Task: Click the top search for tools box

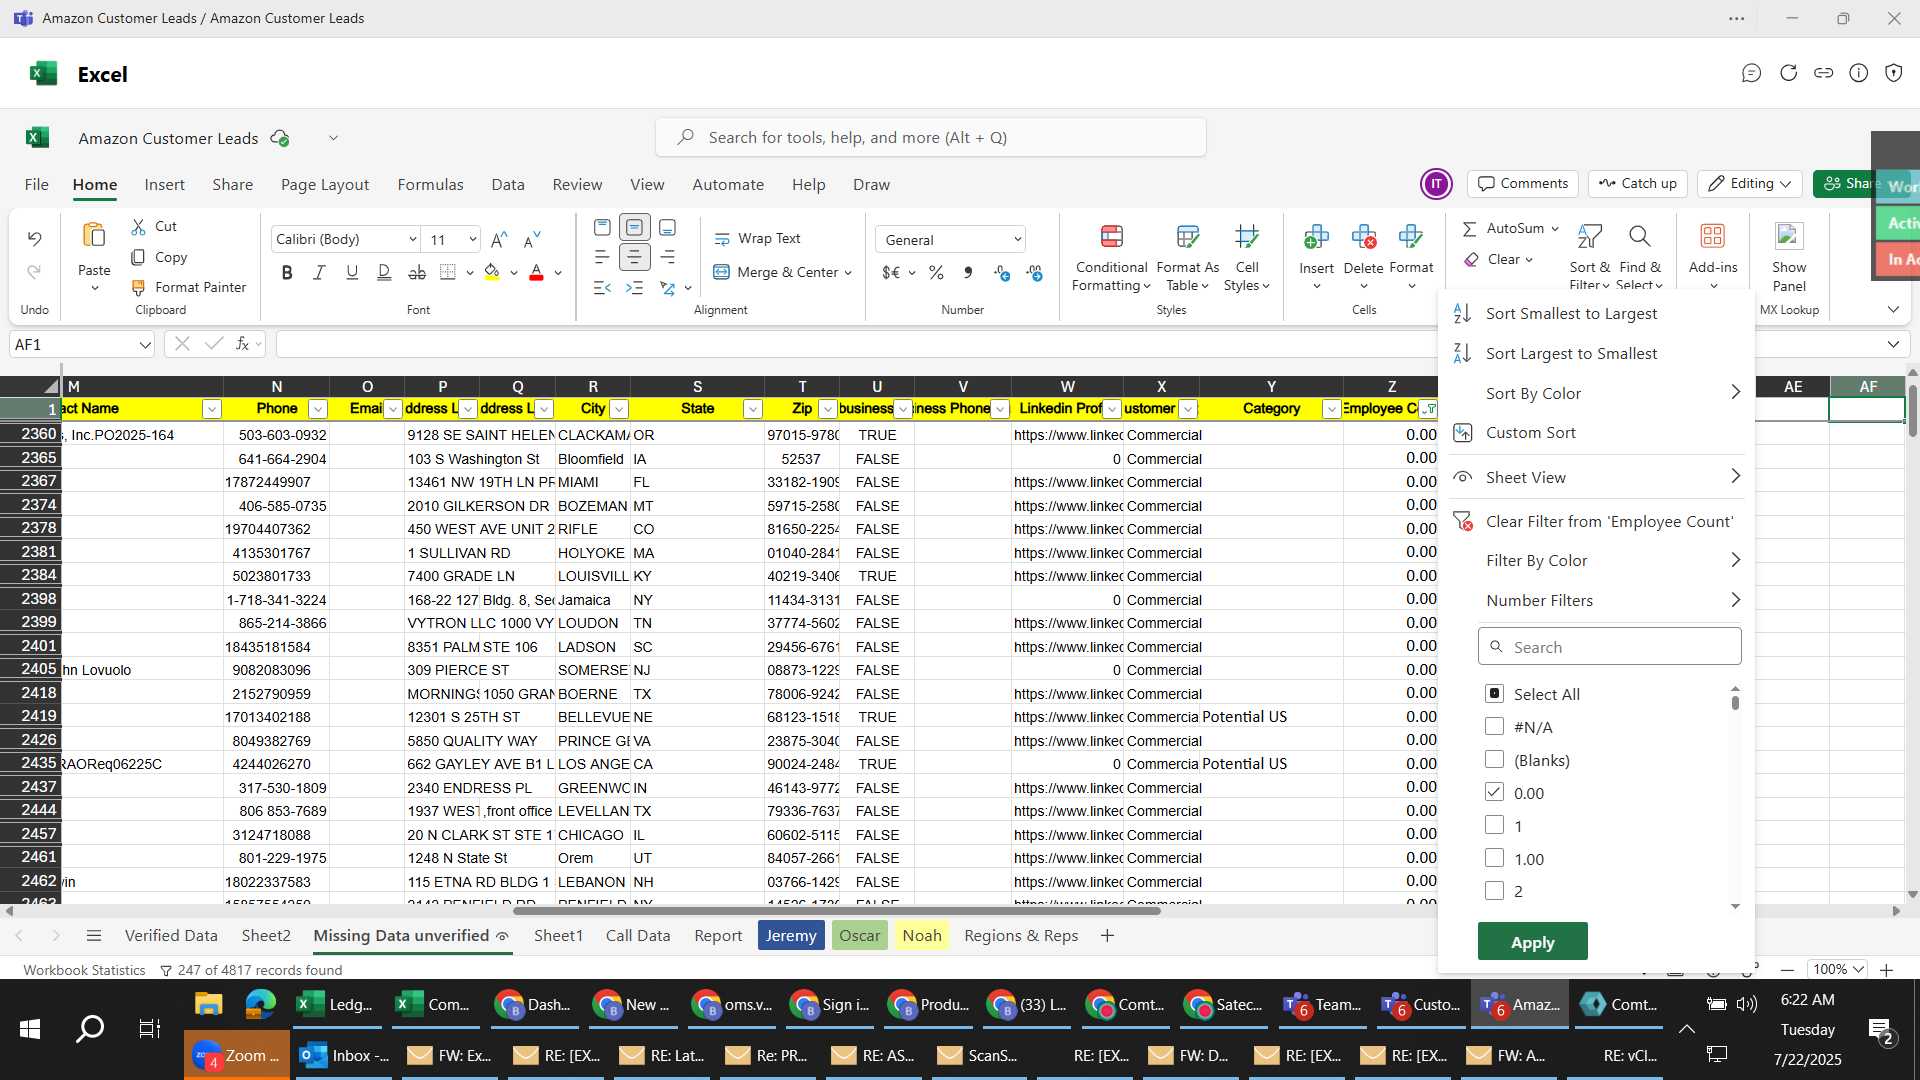Action: pyautogui.click(x=930, y=138)
